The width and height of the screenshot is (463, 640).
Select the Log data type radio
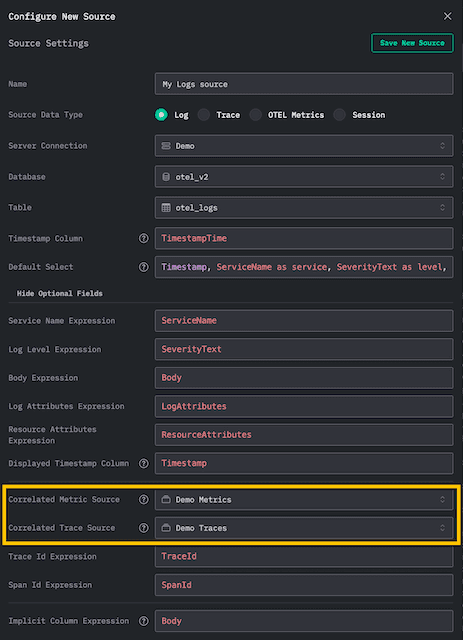pos(161,115)
